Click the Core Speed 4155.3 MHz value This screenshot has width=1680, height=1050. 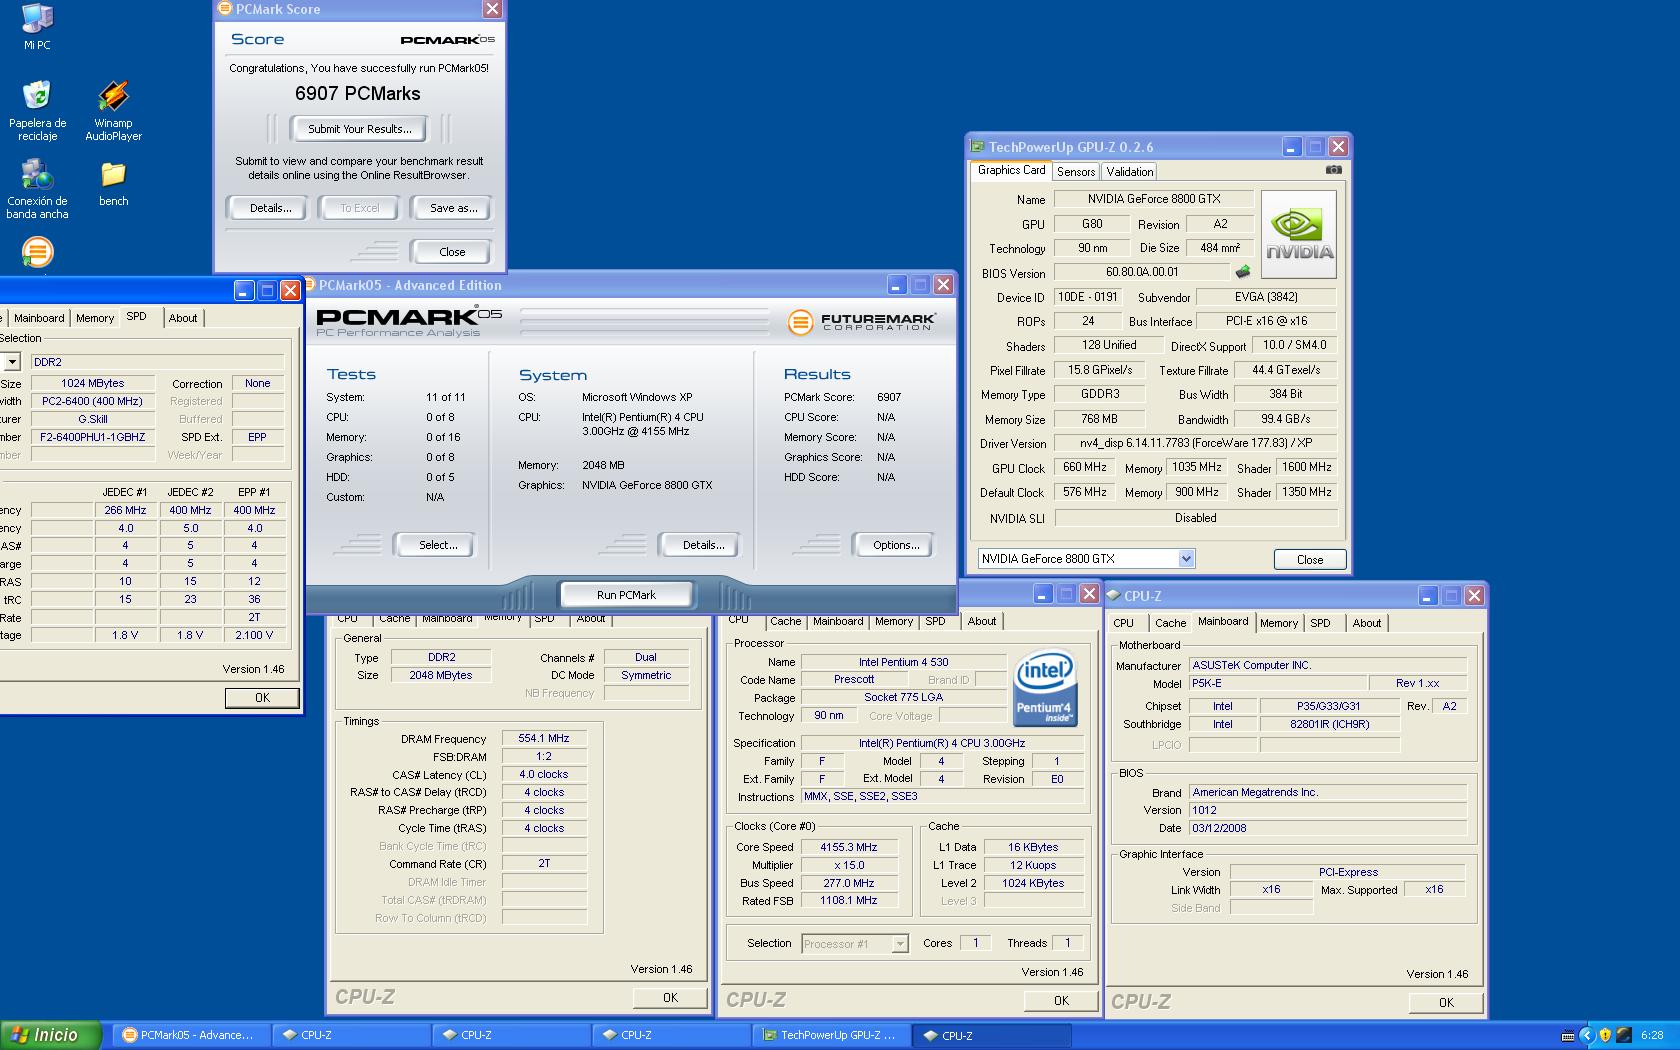[848, 847]
